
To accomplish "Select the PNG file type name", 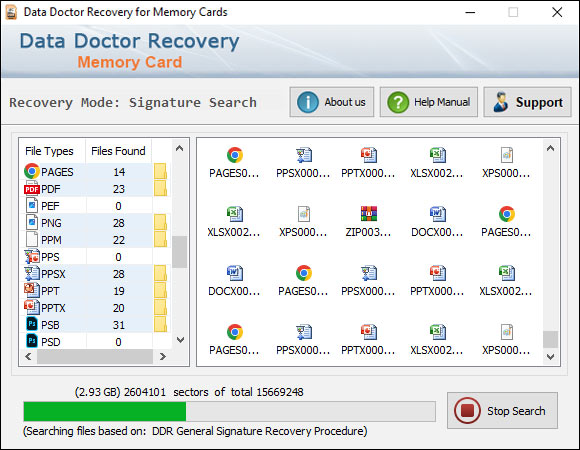I will click(x=51, y=223).
